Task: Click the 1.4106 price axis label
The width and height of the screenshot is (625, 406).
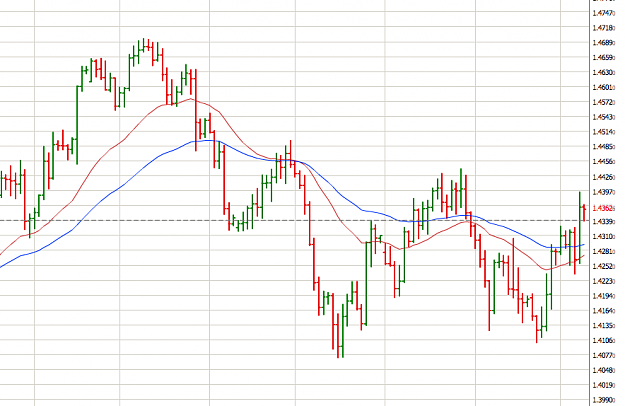Action: [x=603, y=340]
